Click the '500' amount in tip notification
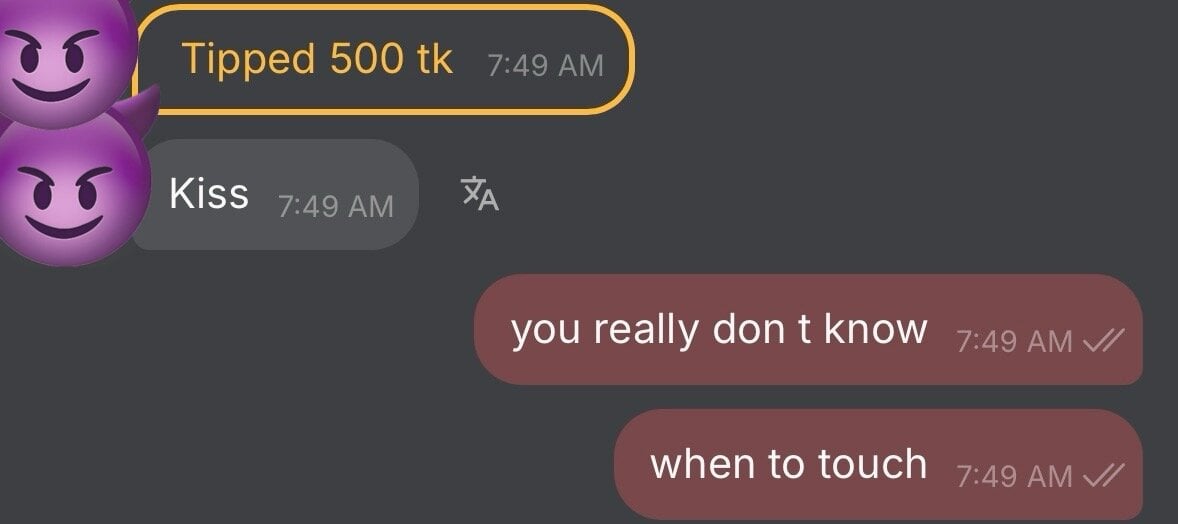Image resolution: width=1178 pixels, height=524 pixels. [367, 58]
